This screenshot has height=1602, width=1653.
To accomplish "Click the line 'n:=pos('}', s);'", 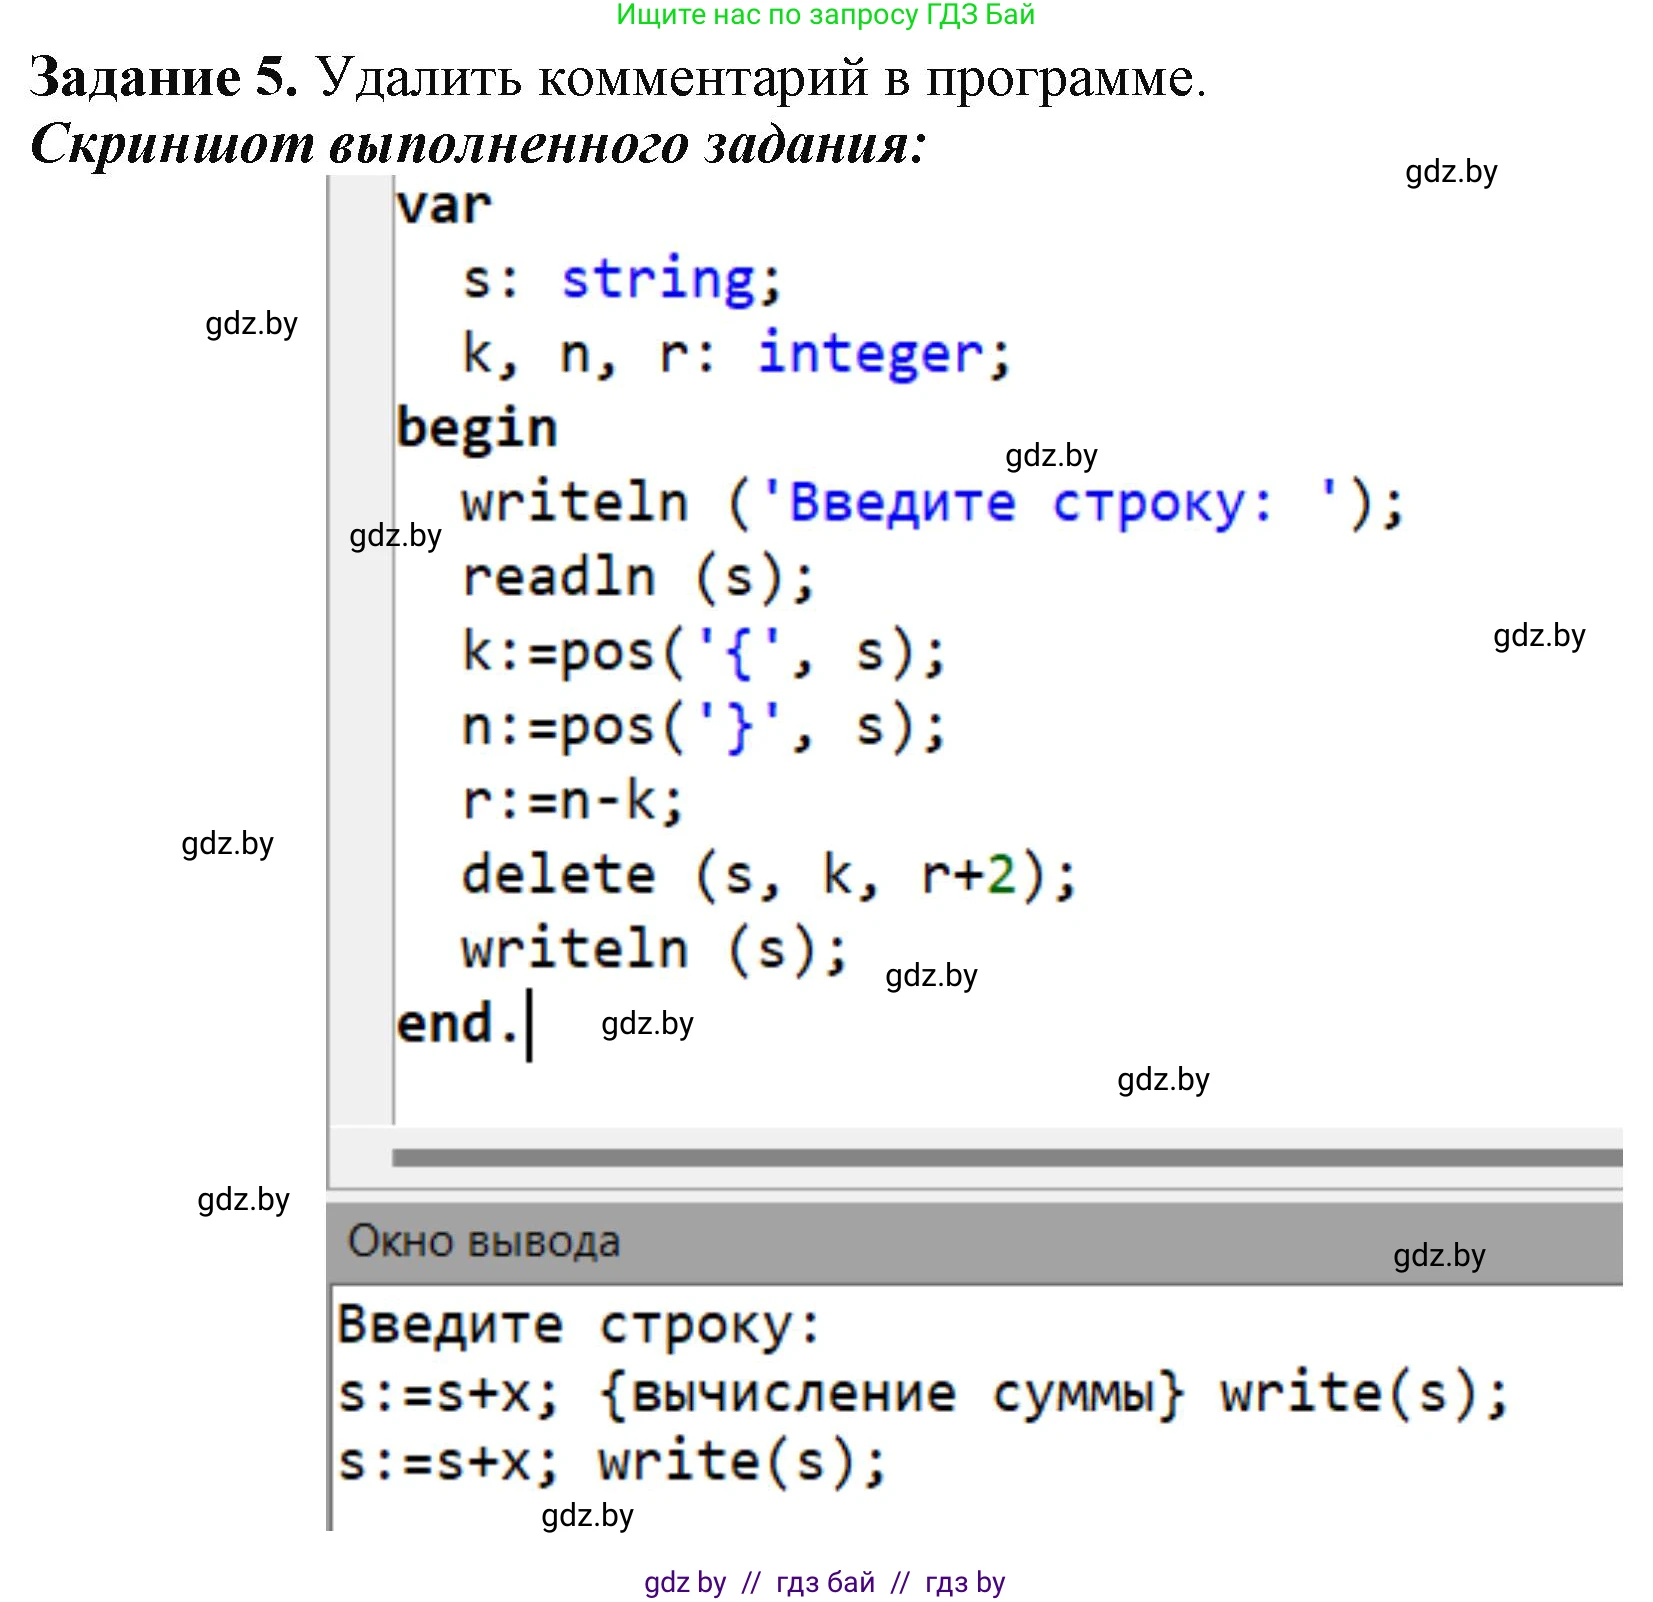I will click(703, 727).
